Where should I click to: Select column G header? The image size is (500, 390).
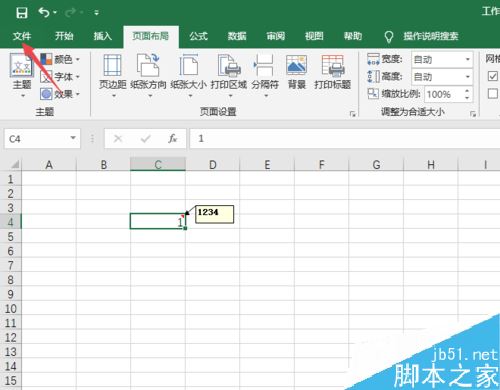(376, 164)
